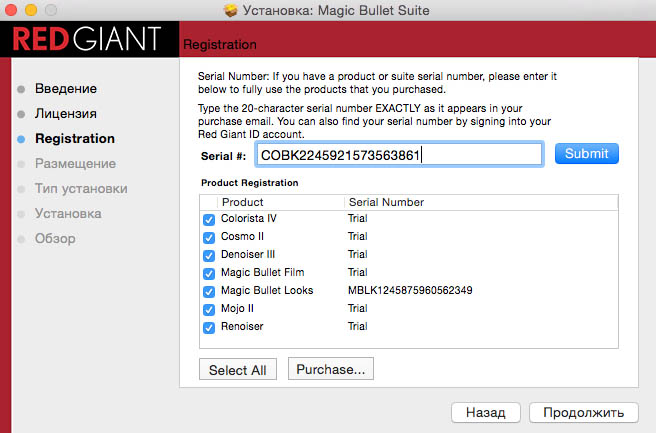The image size is (656, 433).
Task: Click the Registration heading in red banner
Action: coord(220,44)
